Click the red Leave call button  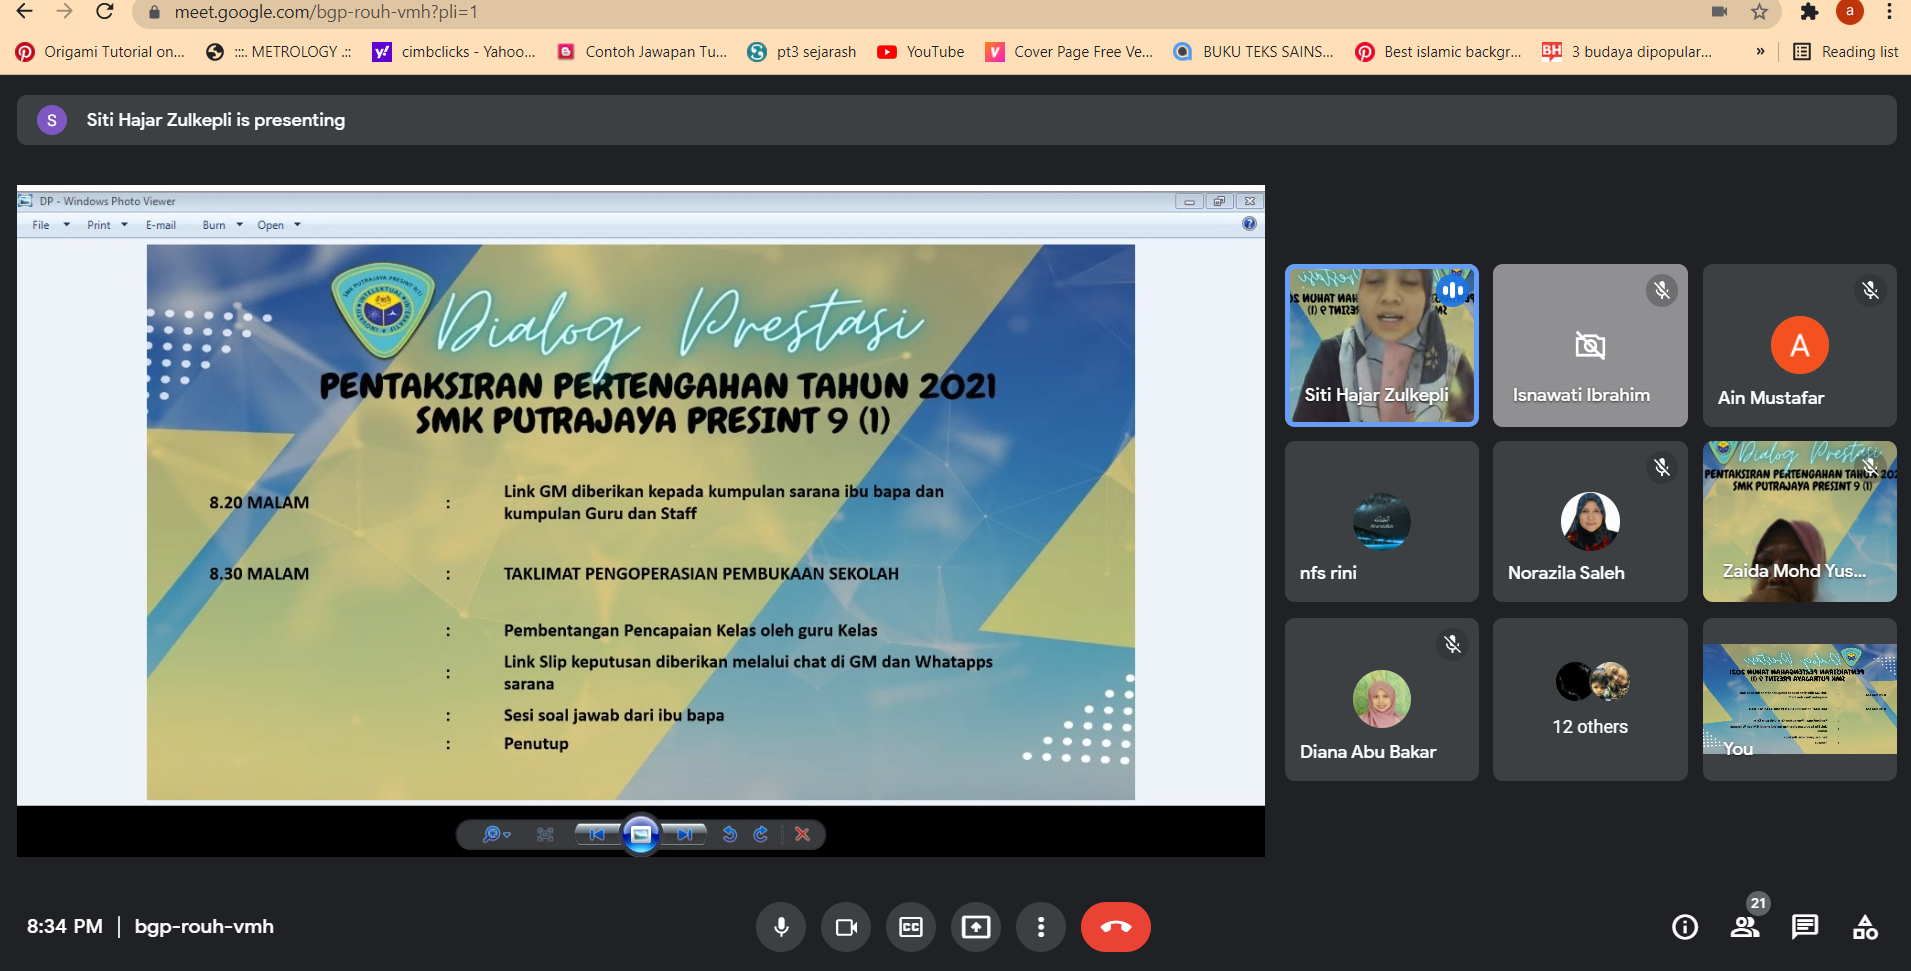(1115, 927)
